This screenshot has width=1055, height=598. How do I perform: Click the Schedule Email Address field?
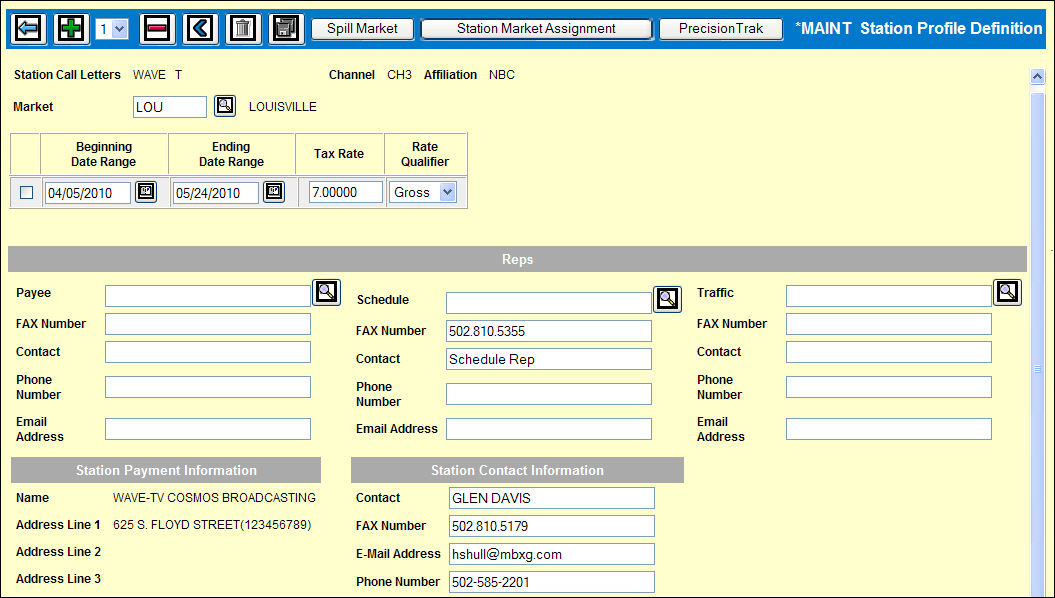(x=549, y=429)
